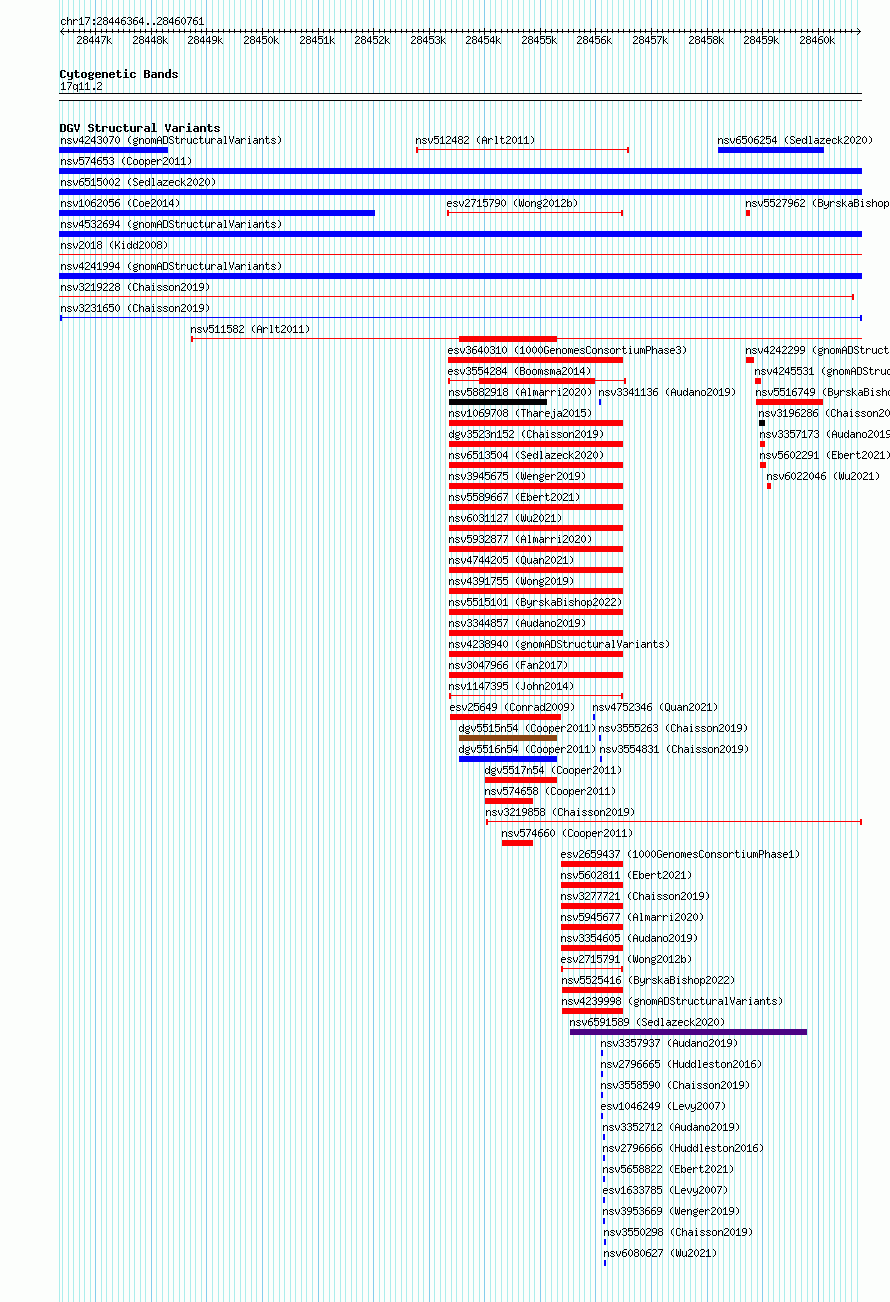
Task: Click the nsv4241994 (gnomADStructuralVariants) label
Action: point(171,266)
